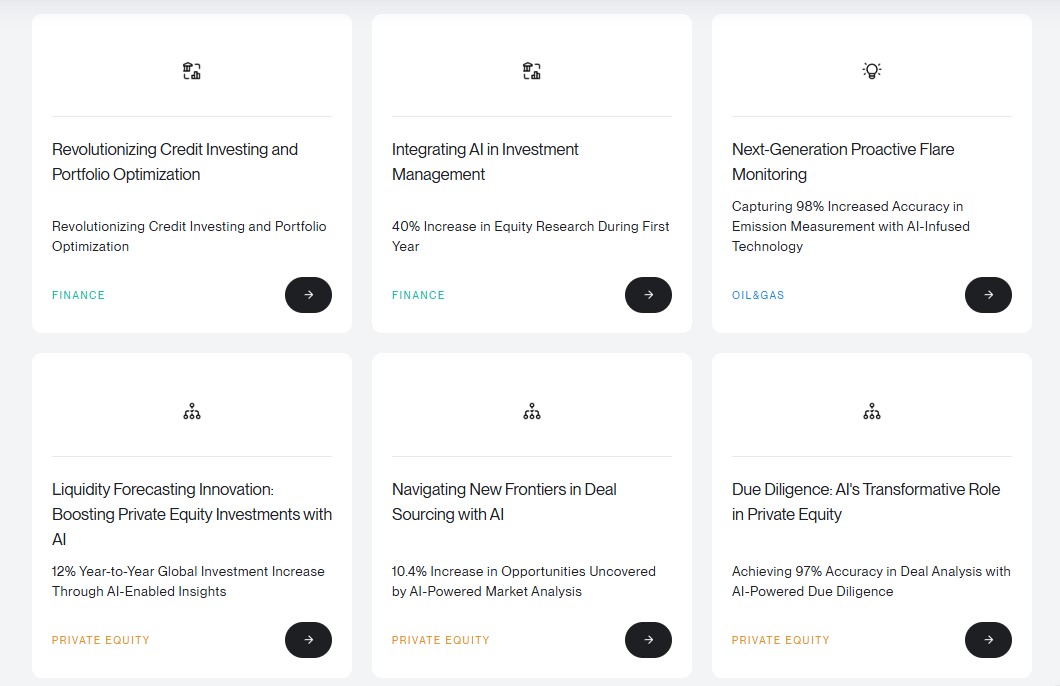
Task: Click arrow button on Flare Monitoring card
Action: click(988, 295)
